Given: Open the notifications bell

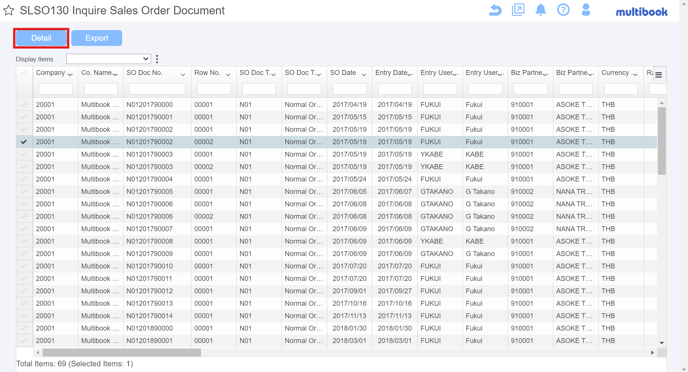Looking at the screenshot, I should point(541,10).
